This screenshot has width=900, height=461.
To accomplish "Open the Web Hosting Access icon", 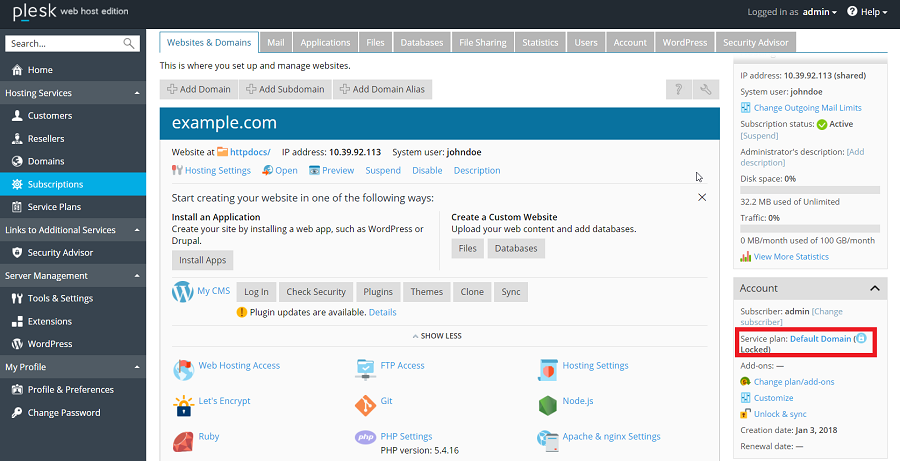I will 183,369.
